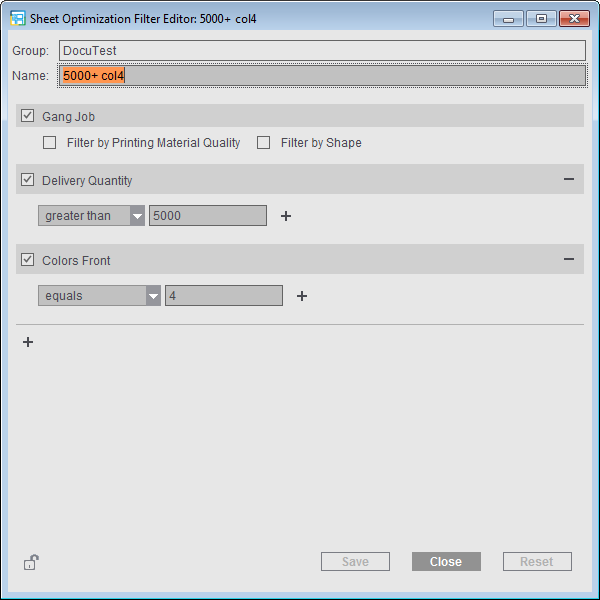Add condition with plus next to 5000

(x=286, y=216)
